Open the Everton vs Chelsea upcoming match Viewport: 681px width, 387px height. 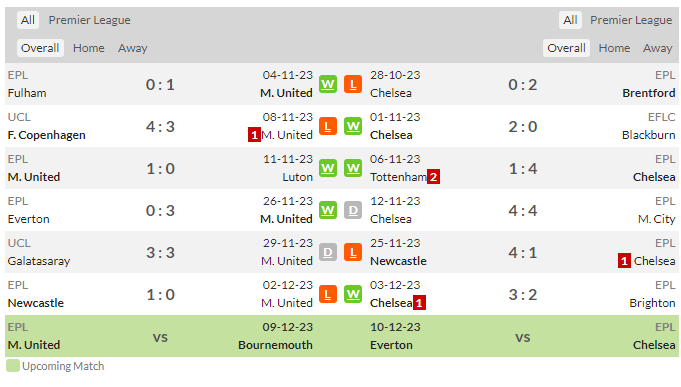click(523, 336)
